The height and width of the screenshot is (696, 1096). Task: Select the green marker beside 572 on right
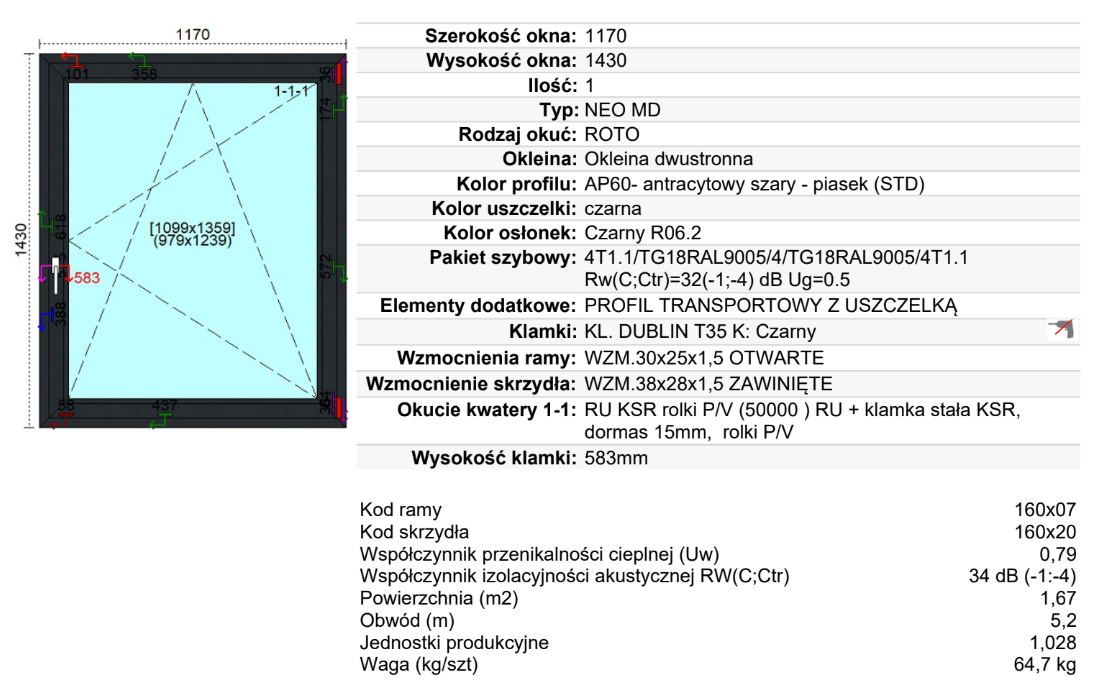tap(340, 272)
